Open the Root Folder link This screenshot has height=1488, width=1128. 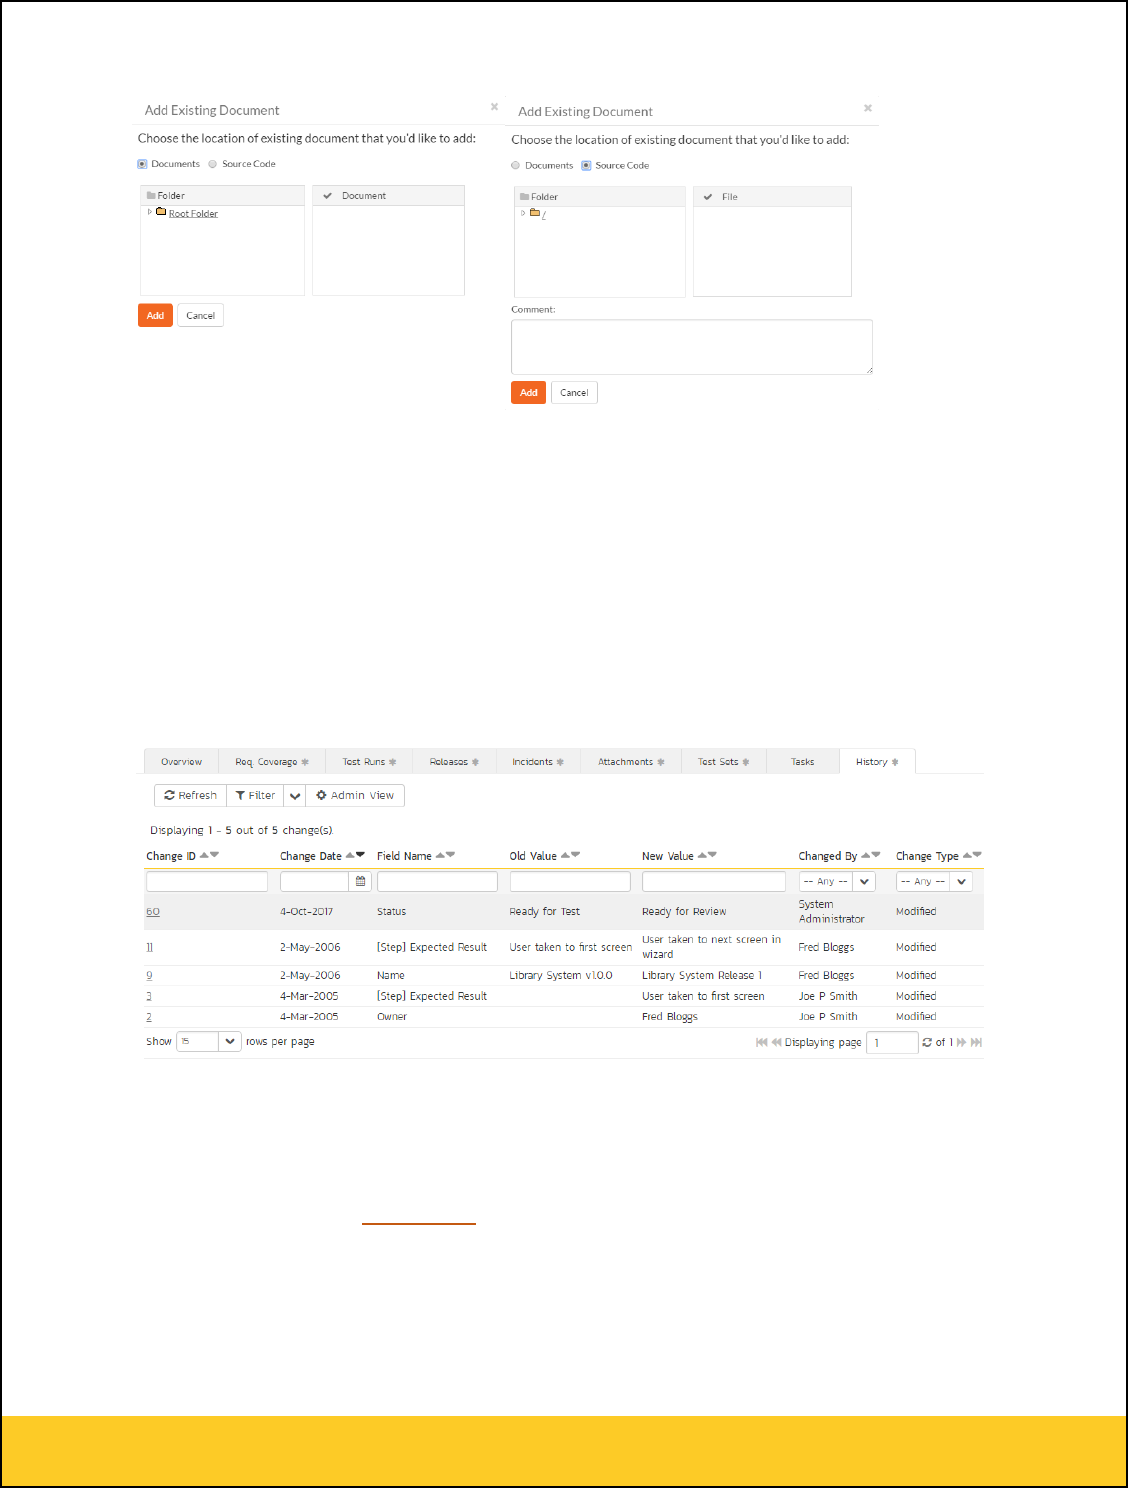[193, 214]
